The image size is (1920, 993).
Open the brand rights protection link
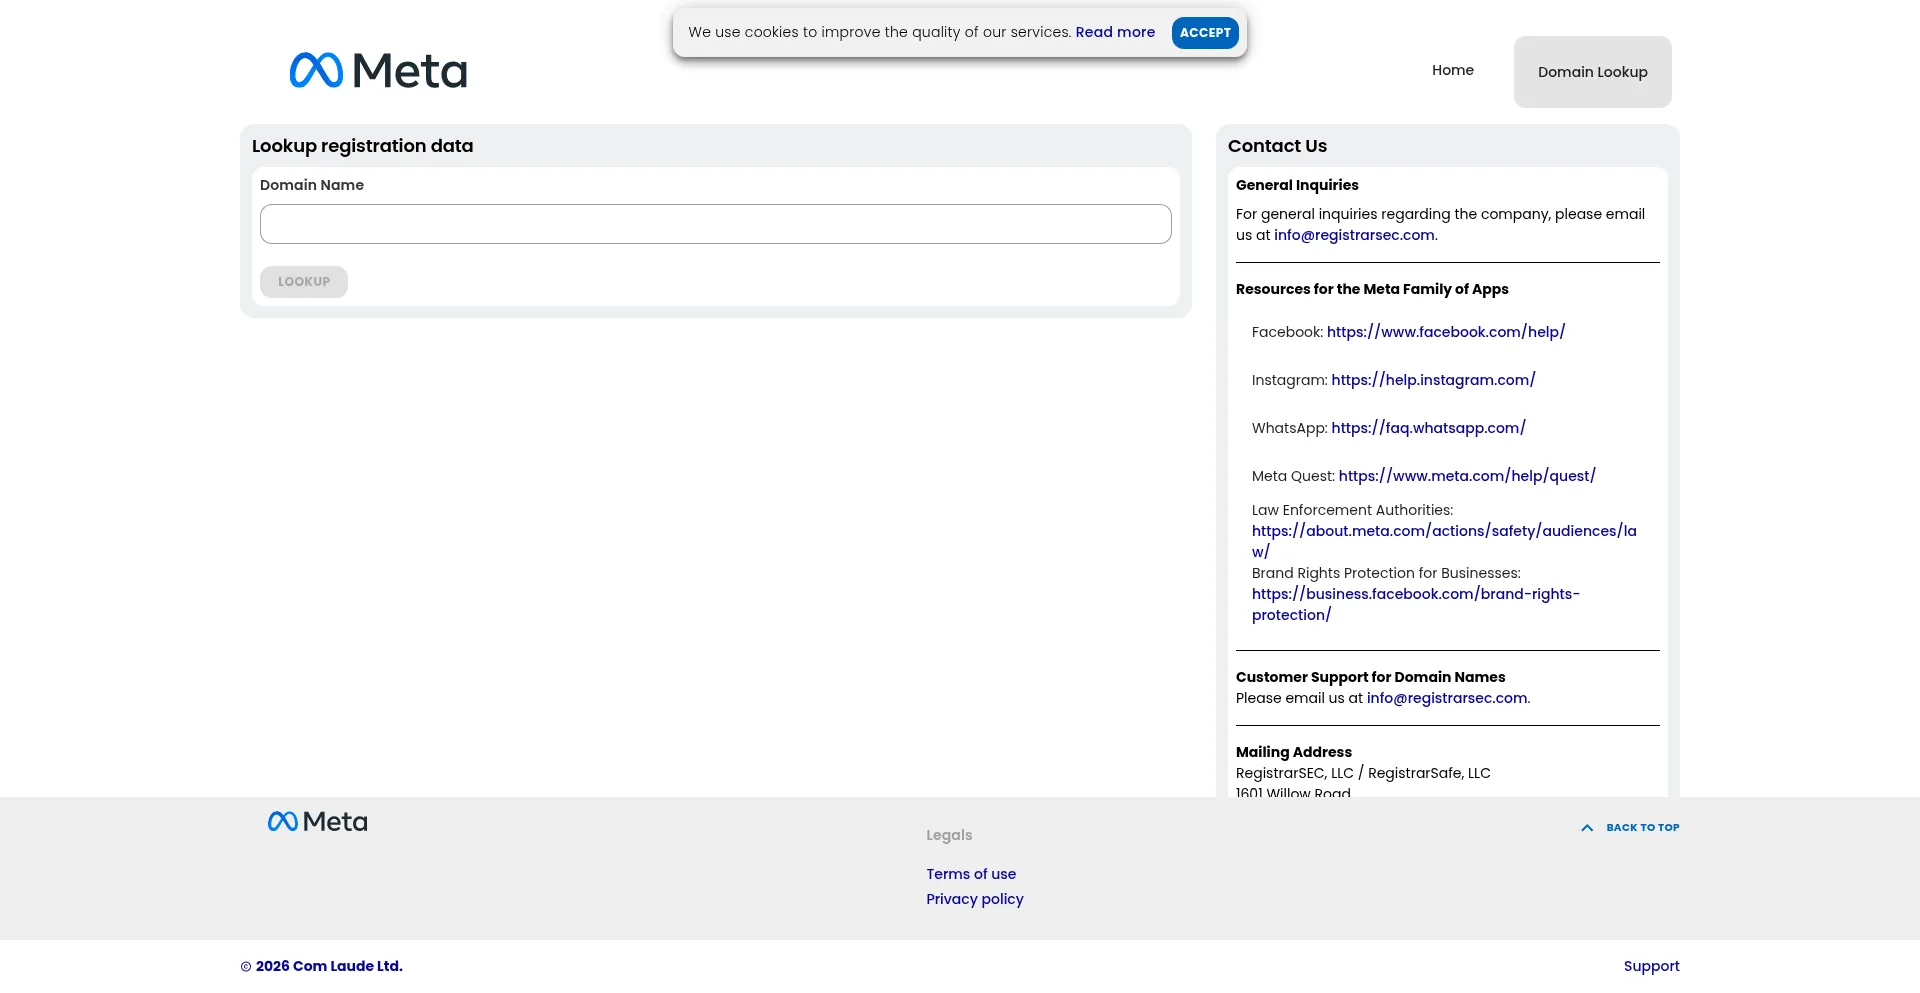point(1415,604)
